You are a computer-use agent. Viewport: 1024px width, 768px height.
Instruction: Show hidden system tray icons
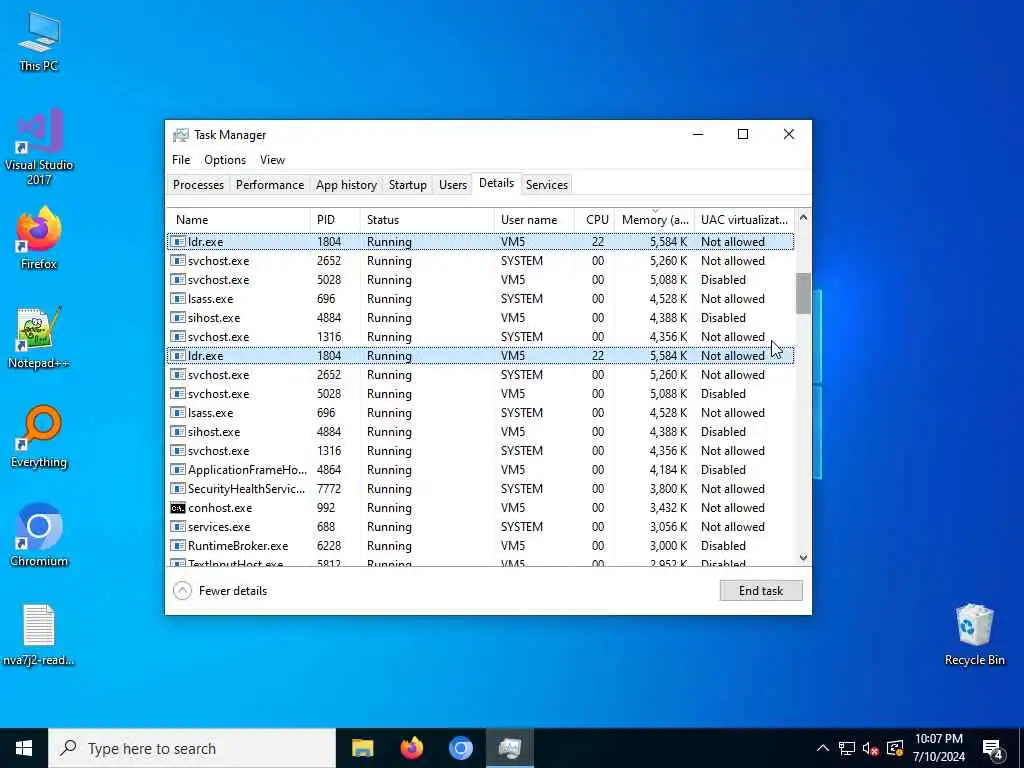(823, 748)
